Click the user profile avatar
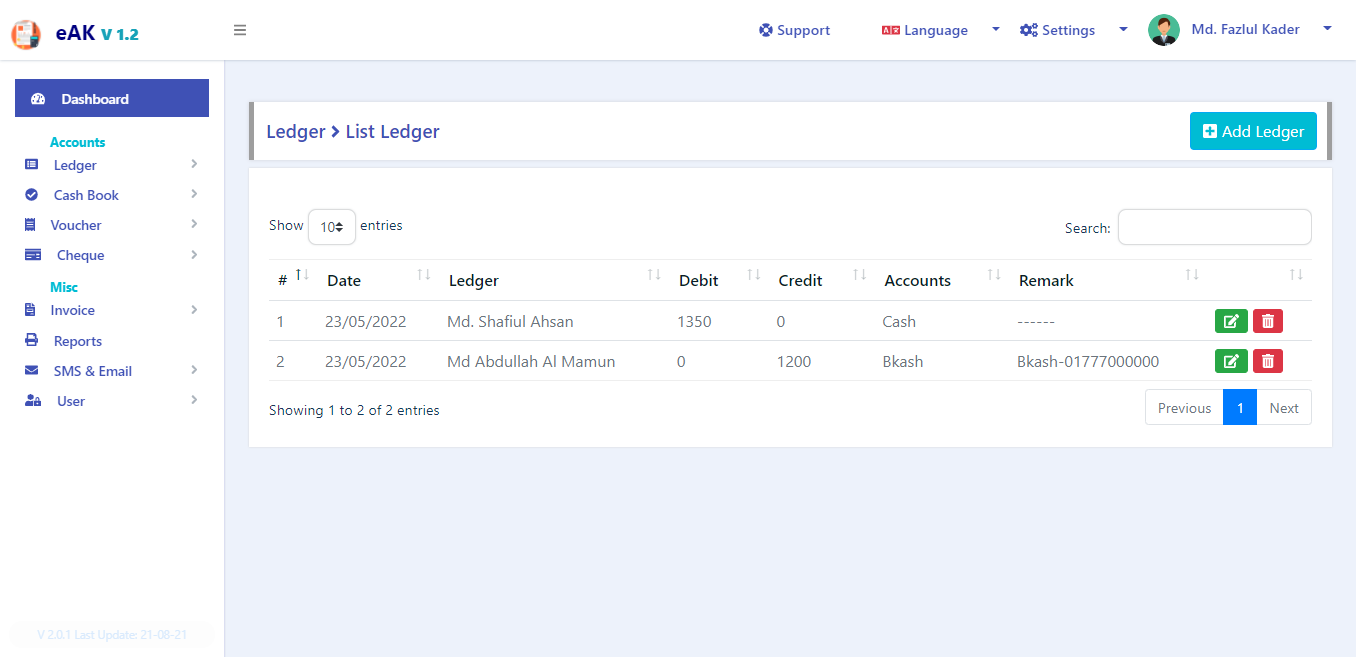The image size is (1356, 657). click(1164, 30)
